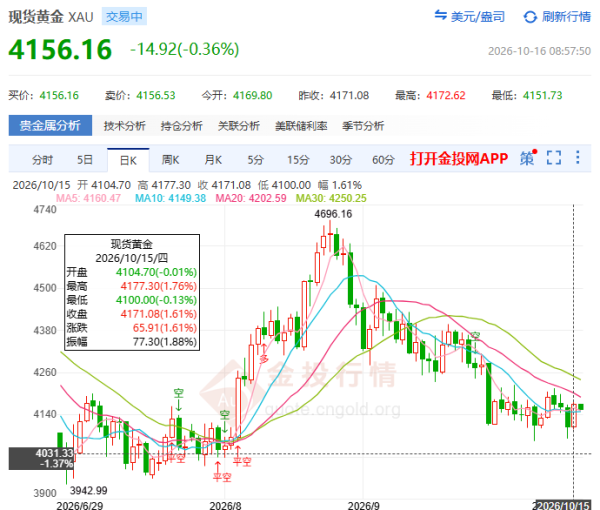600x510 pixels.
Task: Open the three-dot more options menu
Action: (x=577, y=157)
